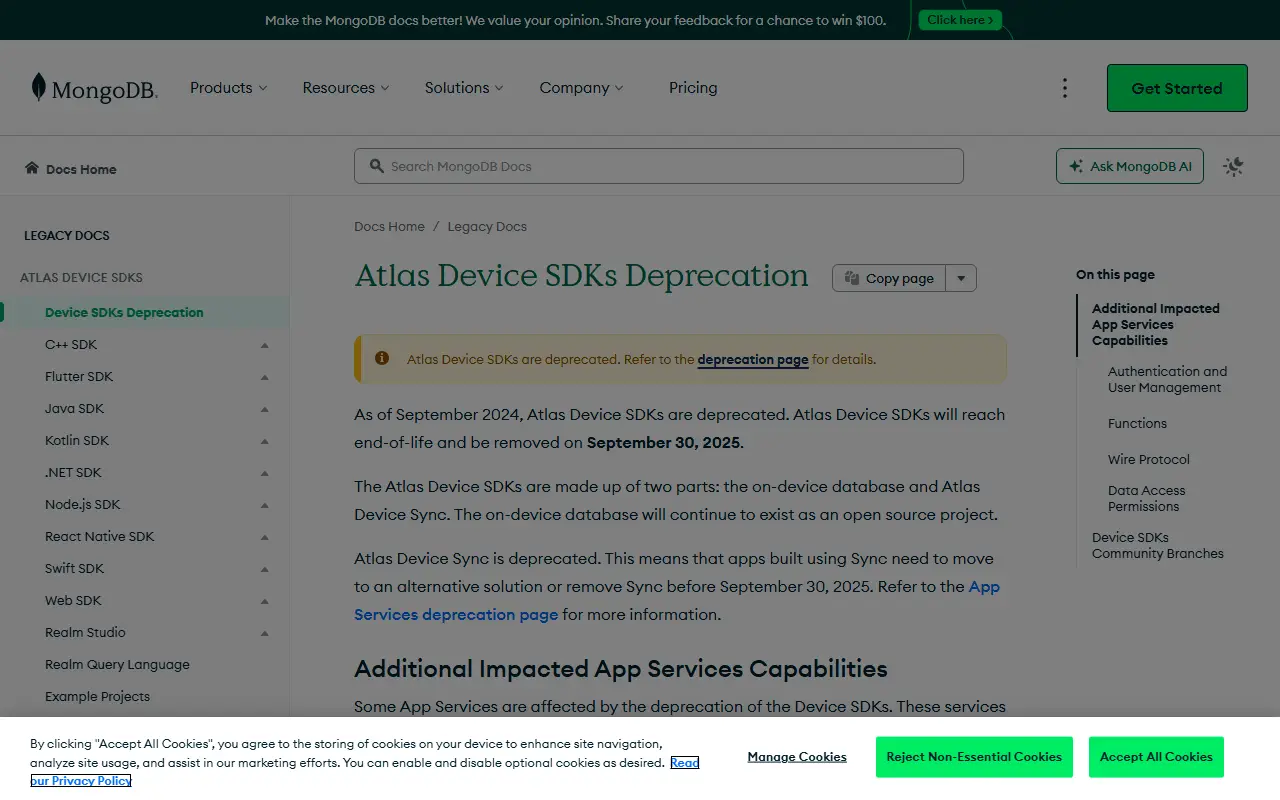Click the Docs Home breadcrumb link

click(389, 226)
